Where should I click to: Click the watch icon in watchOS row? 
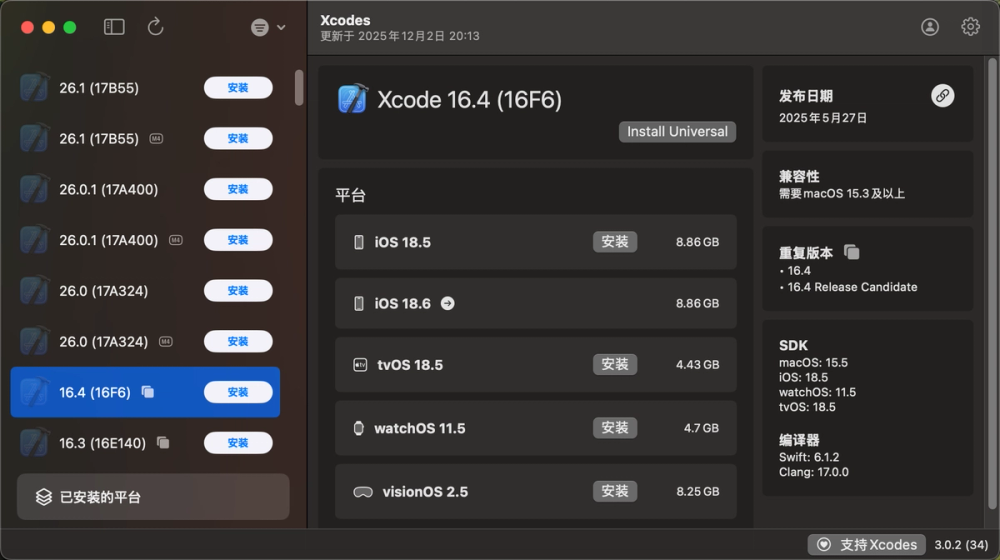(359, 428)
